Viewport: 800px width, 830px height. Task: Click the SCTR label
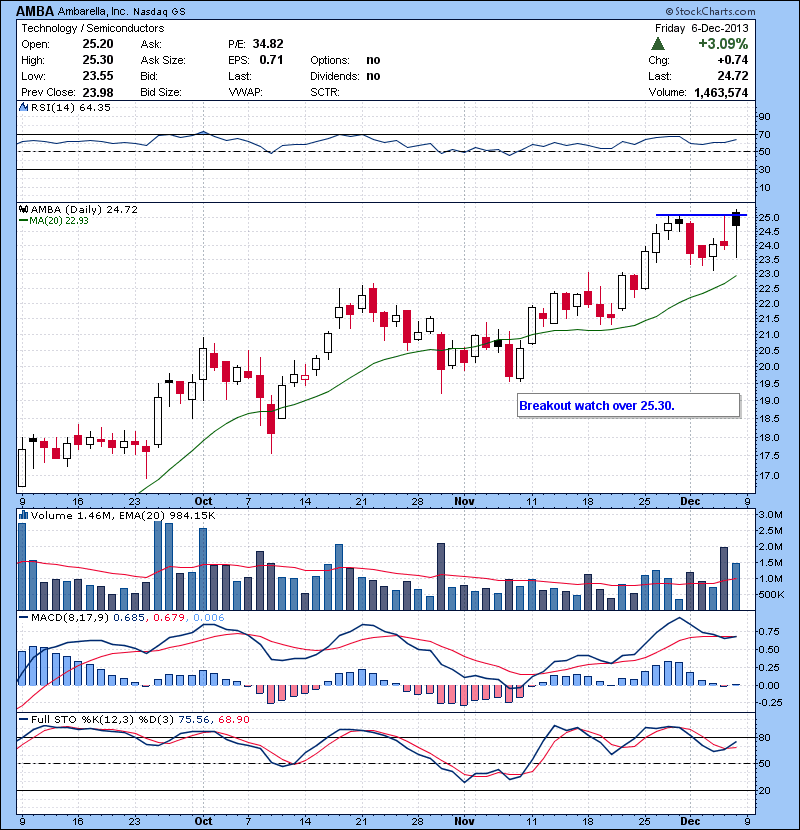325,92
